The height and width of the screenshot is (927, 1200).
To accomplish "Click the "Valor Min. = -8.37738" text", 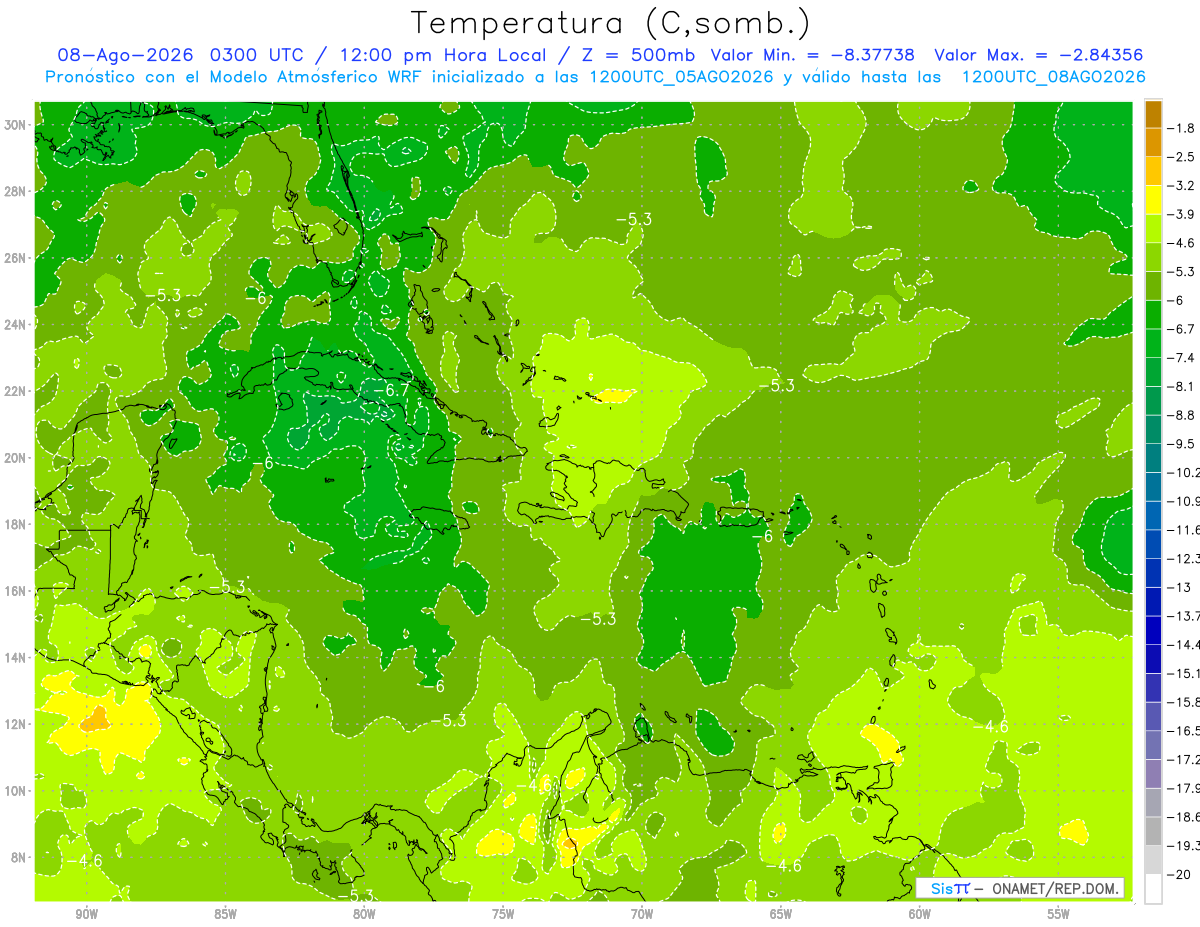I will tap(813, 55).
